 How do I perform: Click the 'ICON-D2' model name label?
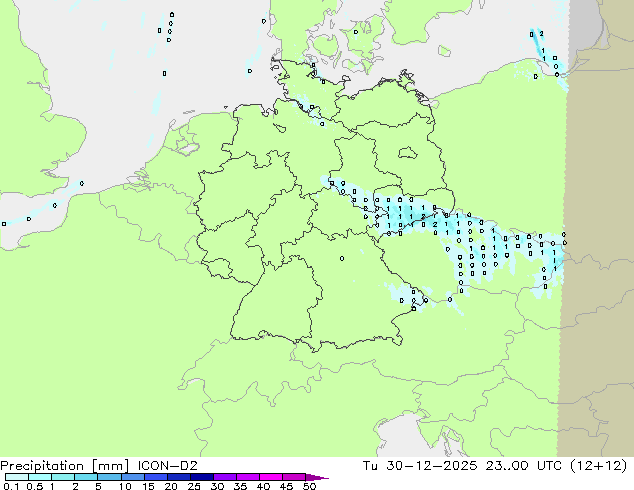tap(167, 466)
